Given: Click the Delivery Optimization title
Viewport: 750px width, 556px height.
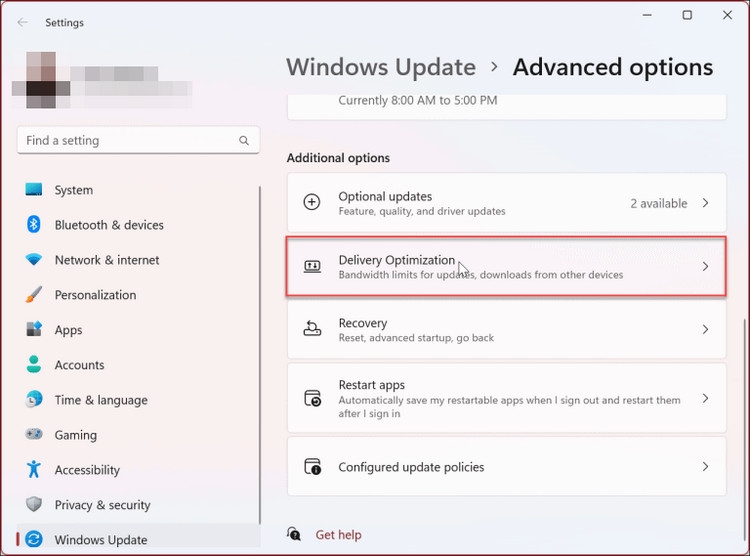Looking at the screenshot, I should click(397, 260).
